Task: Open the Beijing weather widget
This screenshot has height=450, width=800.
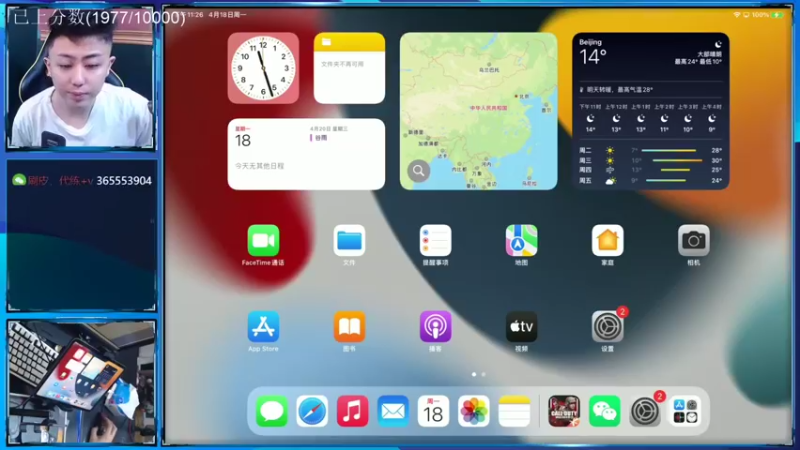Action: [651, 111]
